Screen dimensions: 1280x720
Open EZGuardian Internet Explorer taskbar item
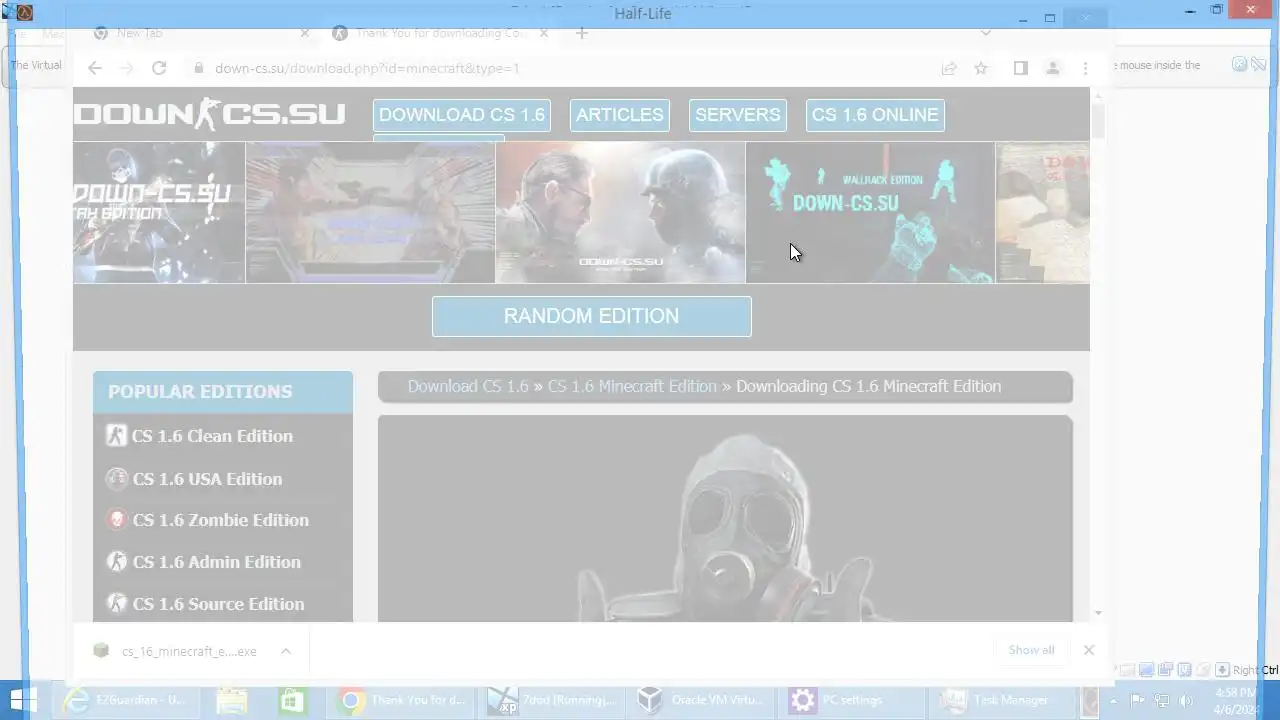(x=124, y=700)
